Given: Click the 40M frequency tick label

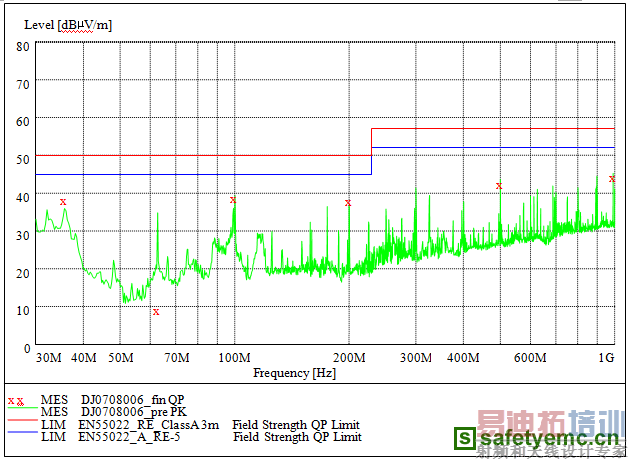Looking at the screenshot, I should [x=84, y=357].
